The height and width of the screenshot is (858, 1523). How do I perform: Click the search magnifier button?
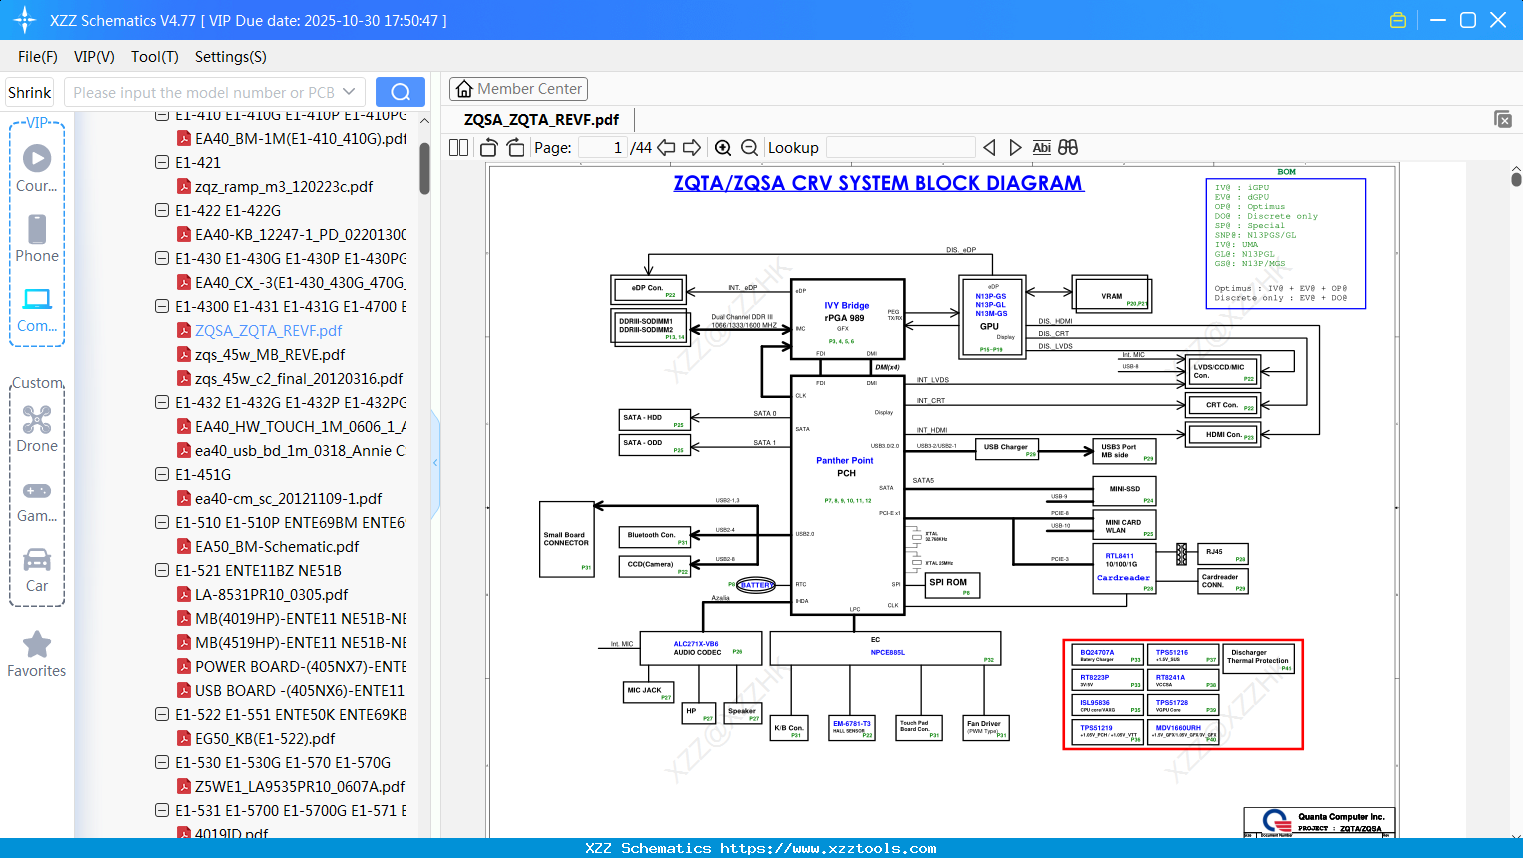(400, 92)
